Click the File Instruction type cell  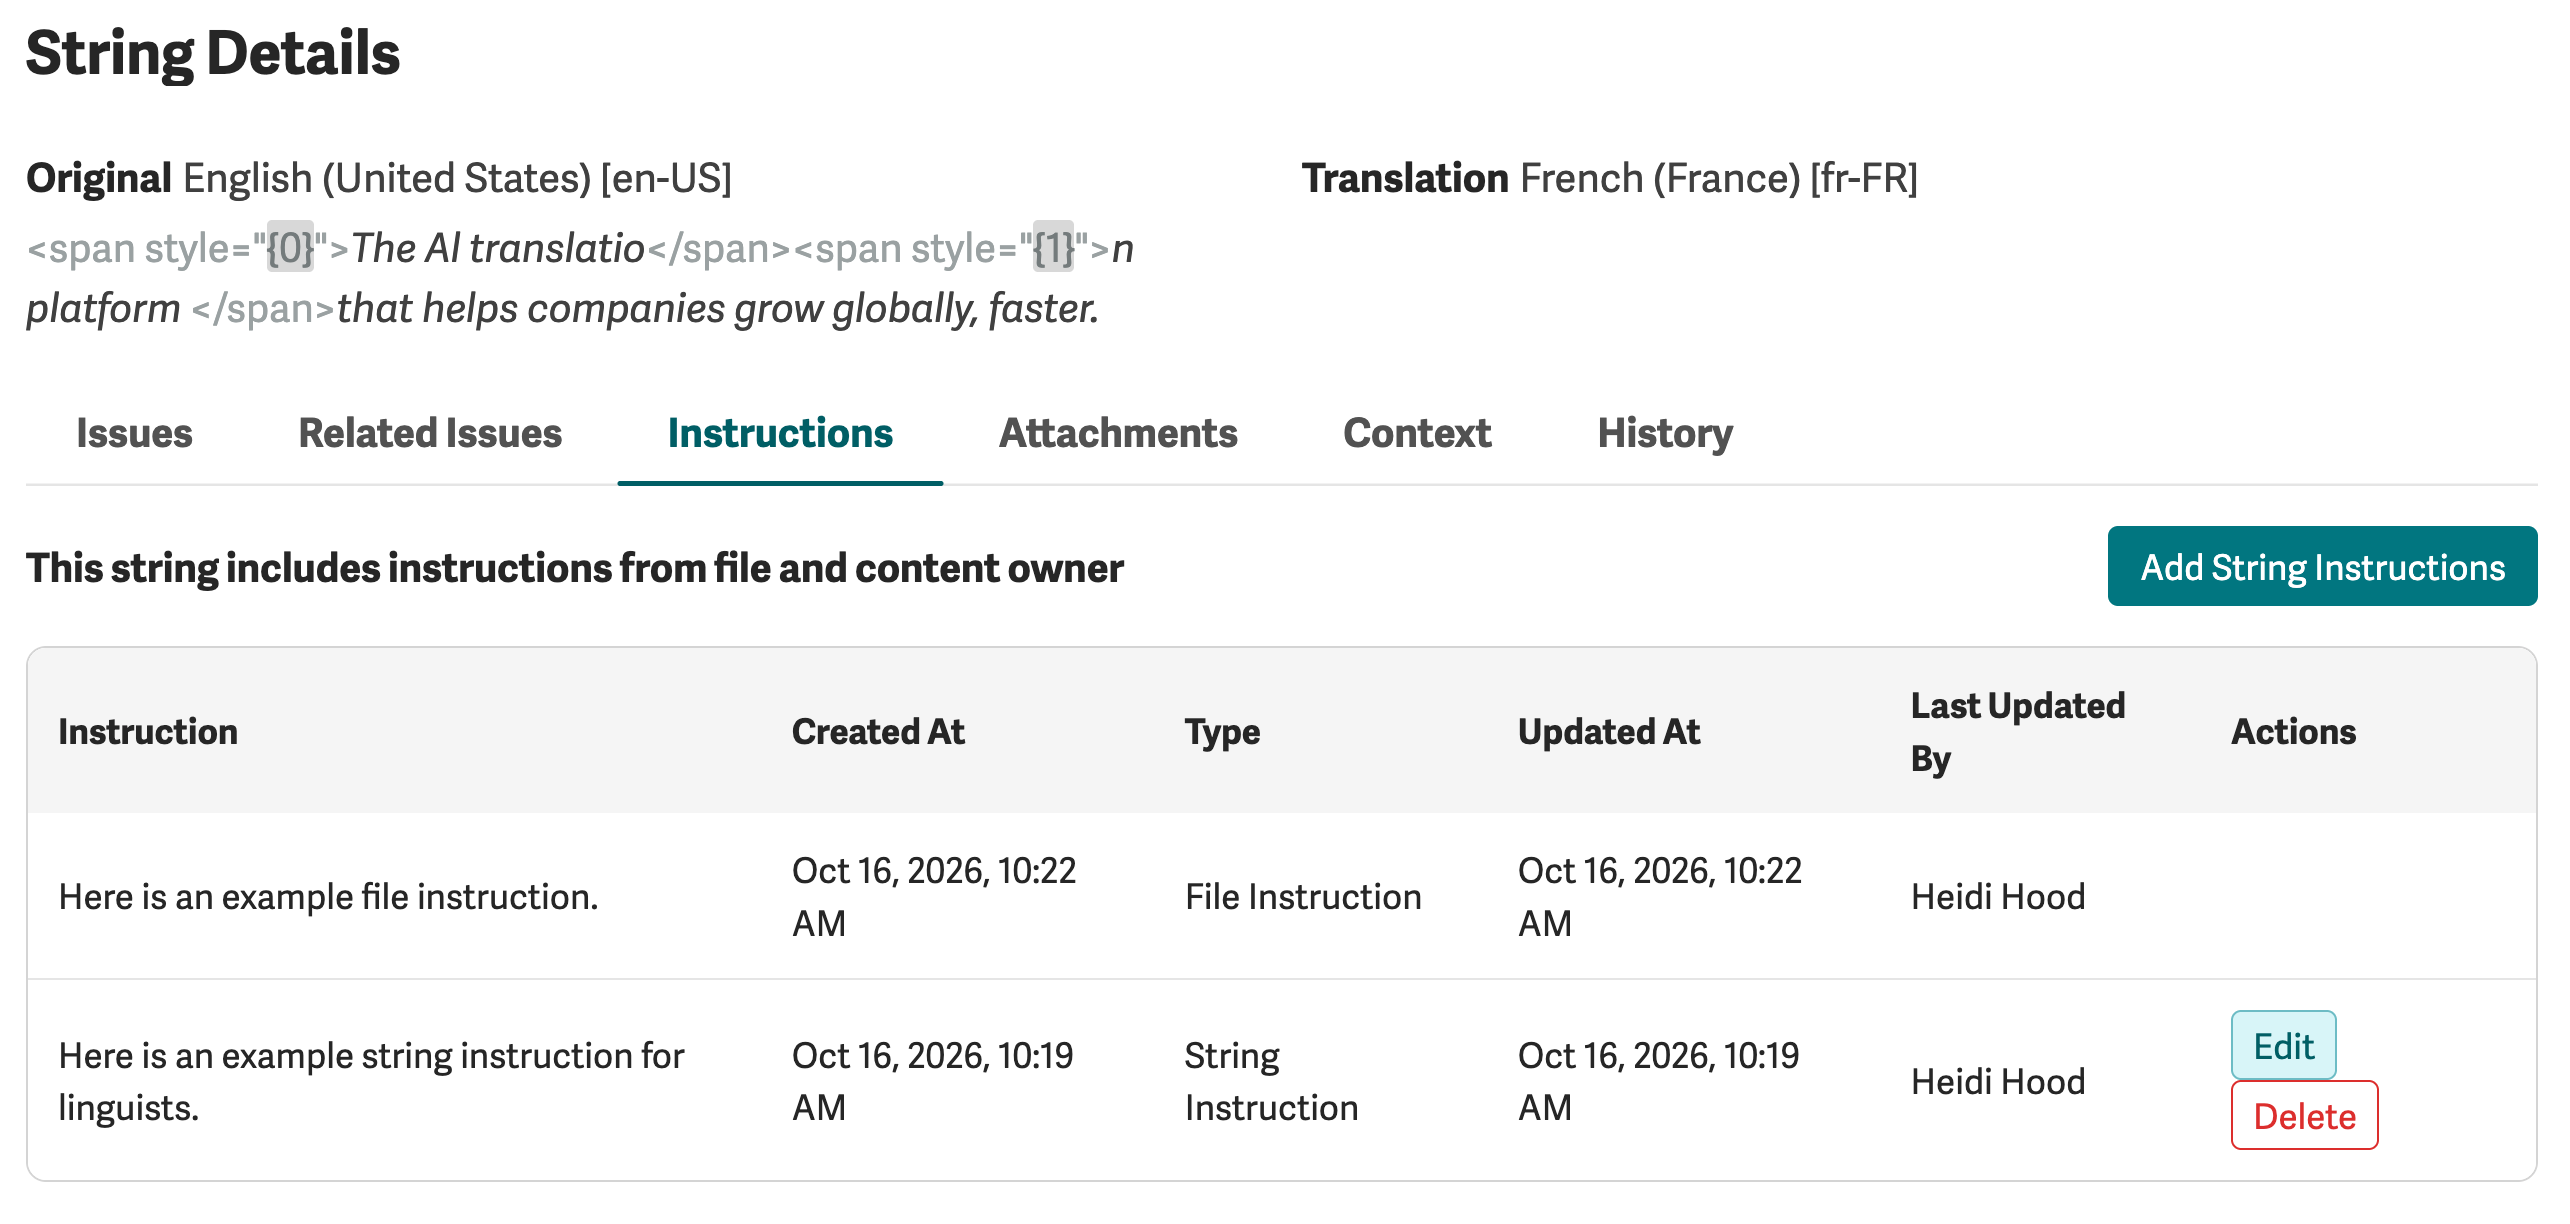pos(1302,896)
